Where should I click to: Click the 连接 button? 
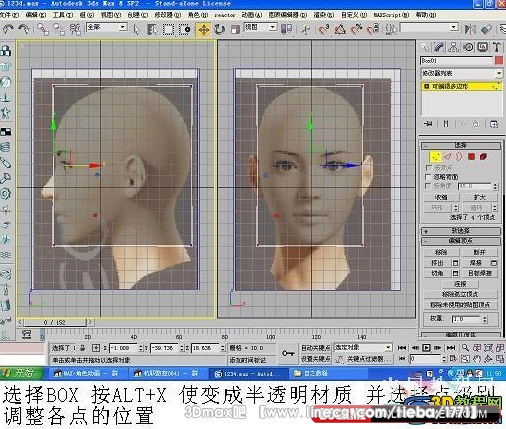(x=460, y=284)
